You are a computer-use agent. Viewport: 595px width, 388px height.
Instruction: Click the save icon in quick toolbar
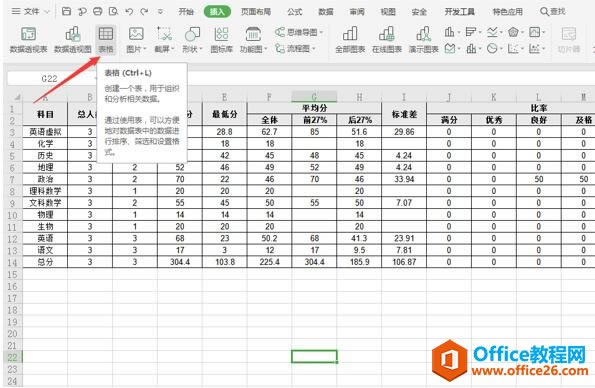pos(66,11)
